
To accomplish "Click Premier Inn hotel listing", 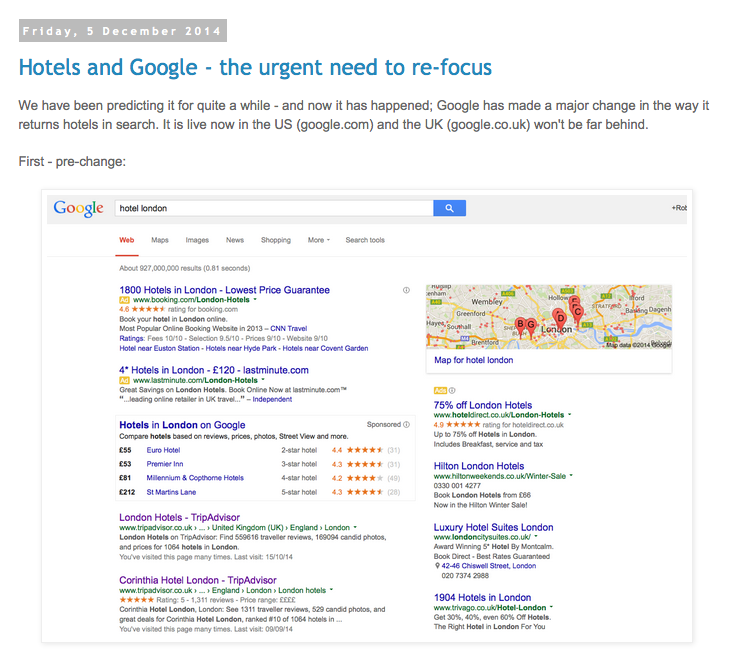I will tap(165, 464).
